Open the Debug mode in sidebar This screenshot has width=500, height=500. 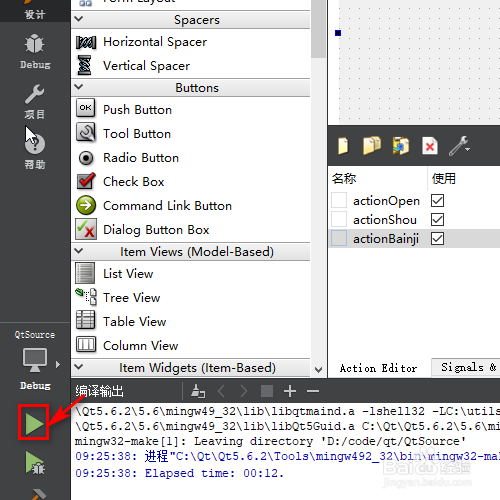(x=35, y=51)
